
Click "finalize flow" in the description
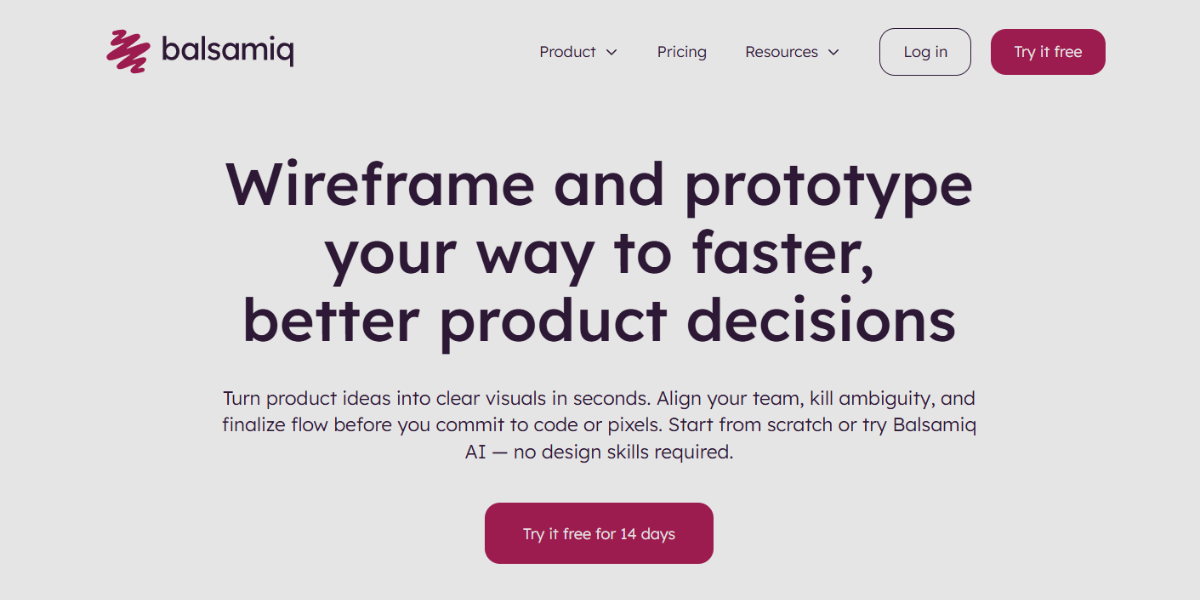[x=275, y=425]
